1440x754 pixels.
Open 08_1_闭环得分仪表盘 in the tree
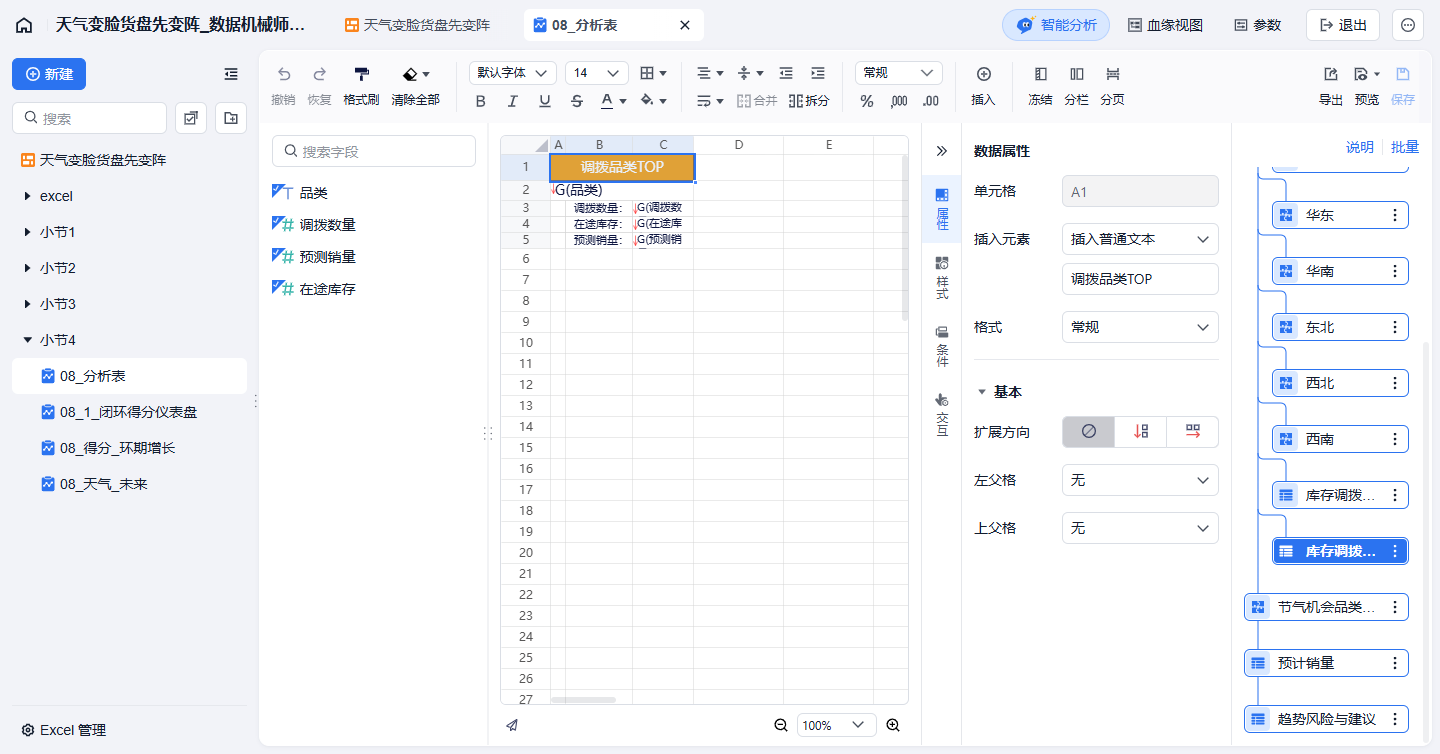(129, 412)
